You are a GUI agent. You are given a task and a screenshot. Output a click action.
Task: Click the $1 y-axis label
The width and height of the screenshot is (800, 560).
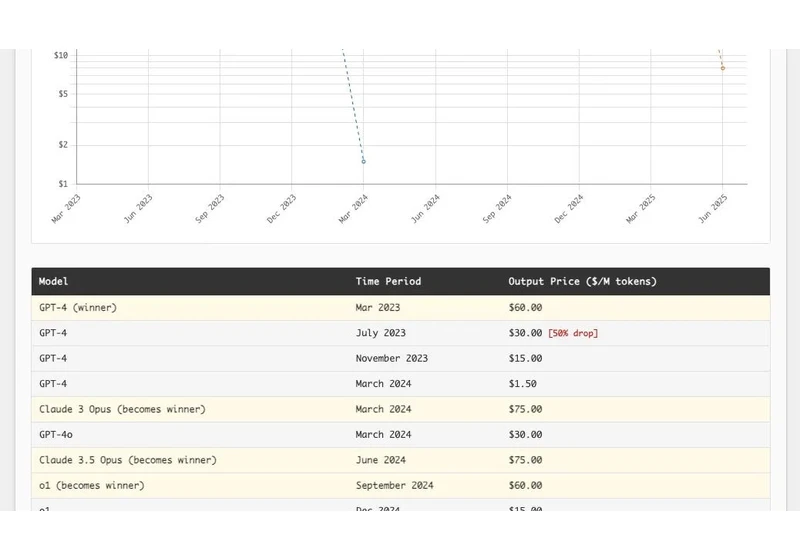63,184
